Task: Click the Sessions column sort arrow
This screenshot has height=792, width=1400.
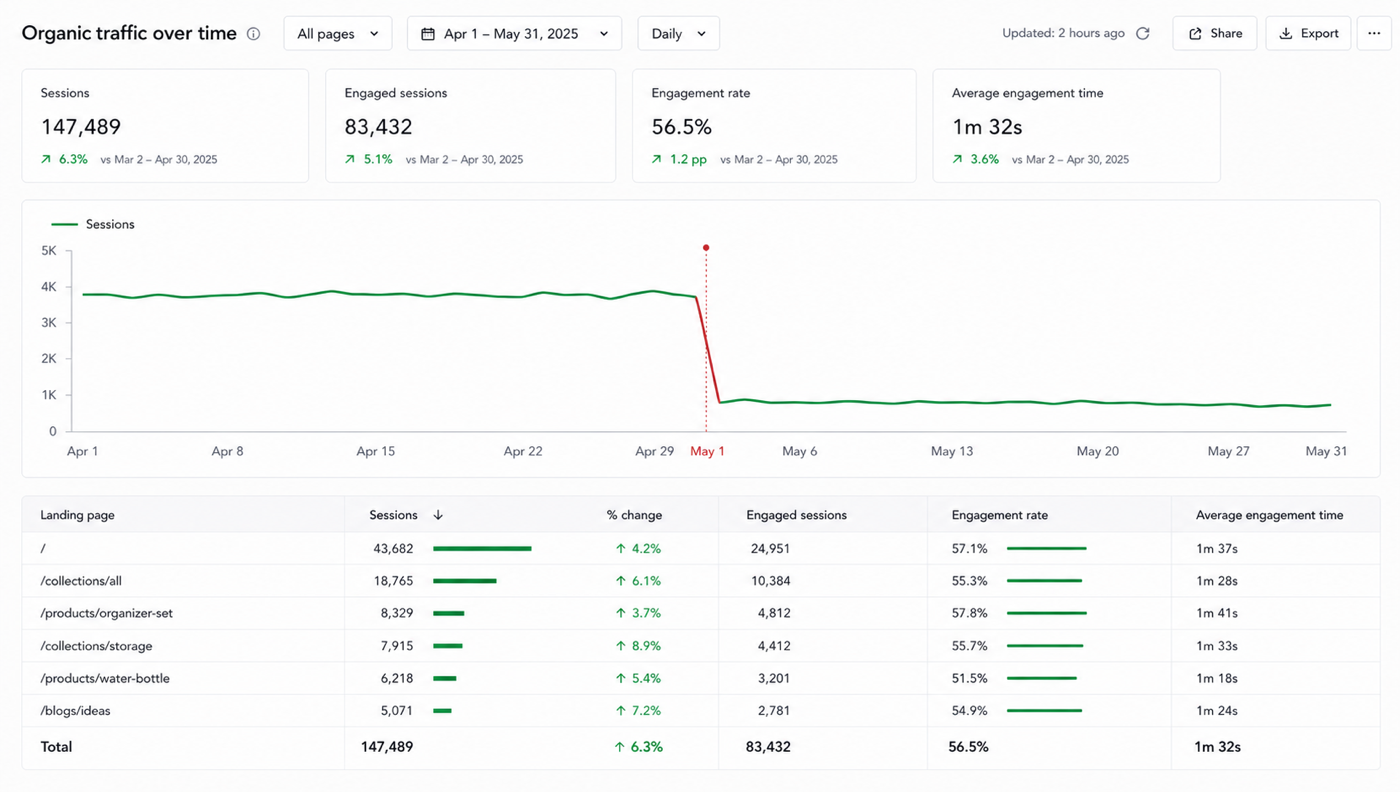Action: click(x=438, y=515)
